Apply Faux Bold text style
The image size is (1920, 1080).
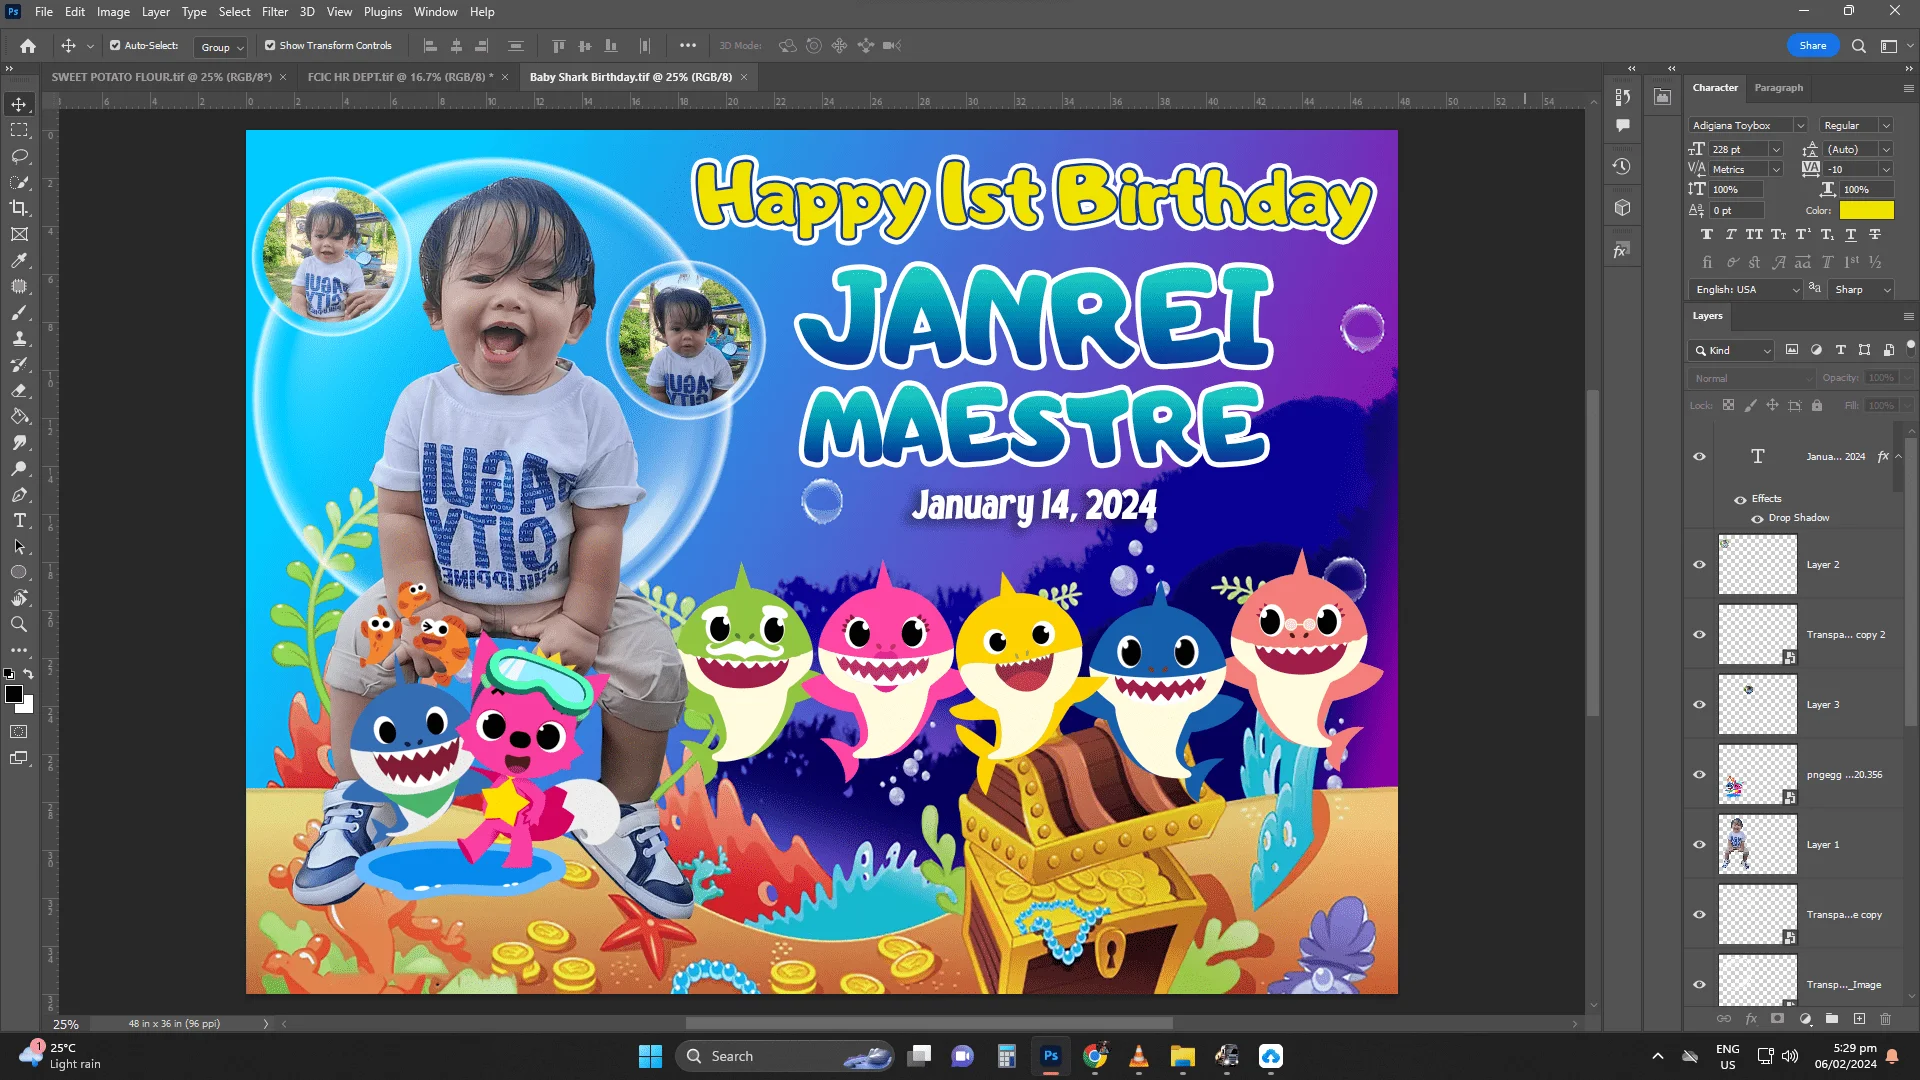point(1707,235)
